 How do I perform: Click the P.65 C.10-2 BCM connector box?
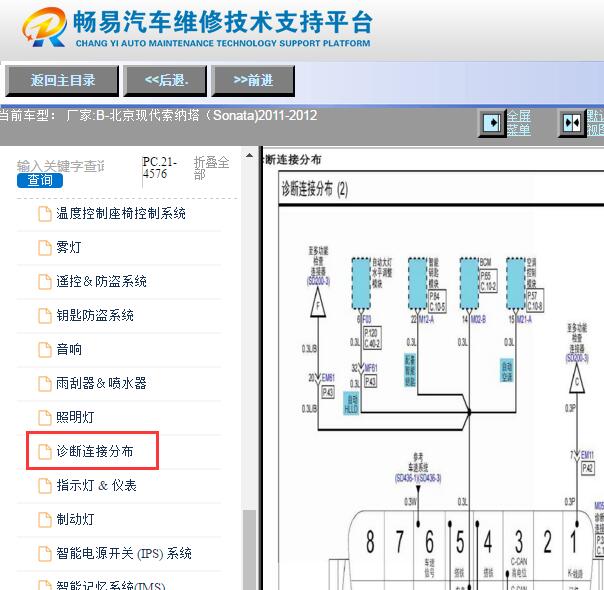488,281
